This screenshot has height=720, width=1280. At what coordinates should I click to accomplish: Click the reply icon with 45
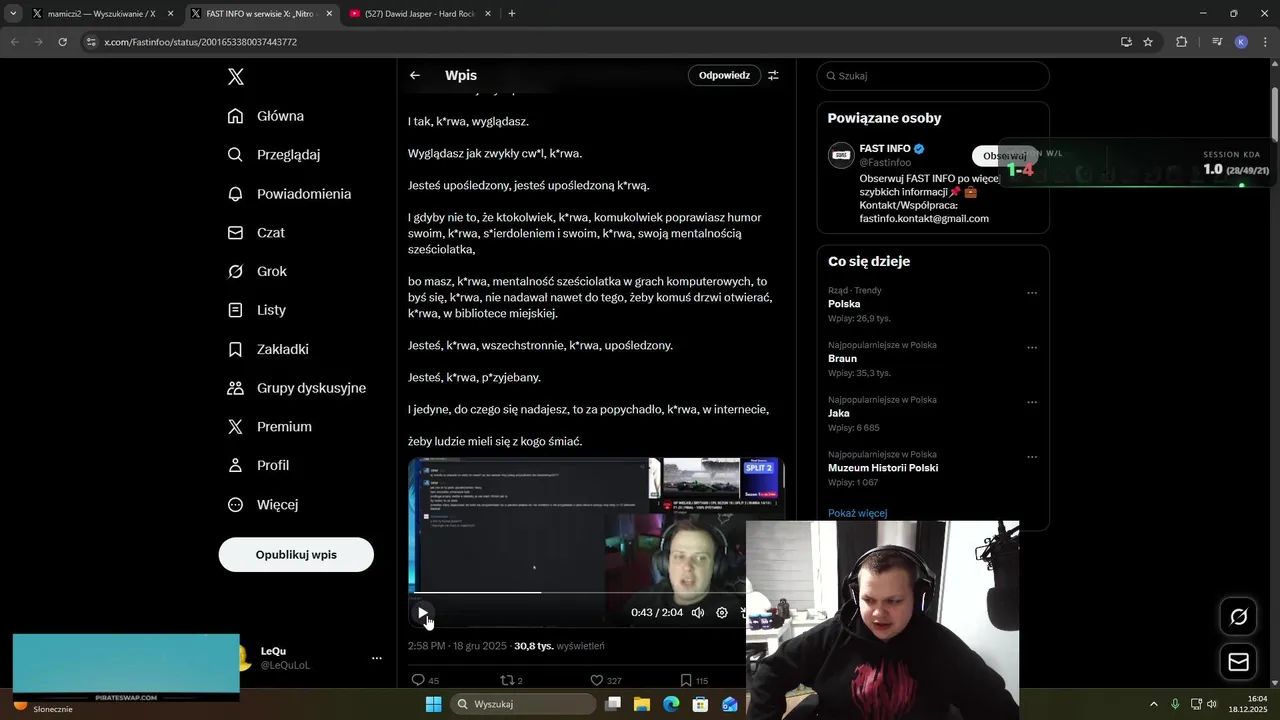pos(419,681)
